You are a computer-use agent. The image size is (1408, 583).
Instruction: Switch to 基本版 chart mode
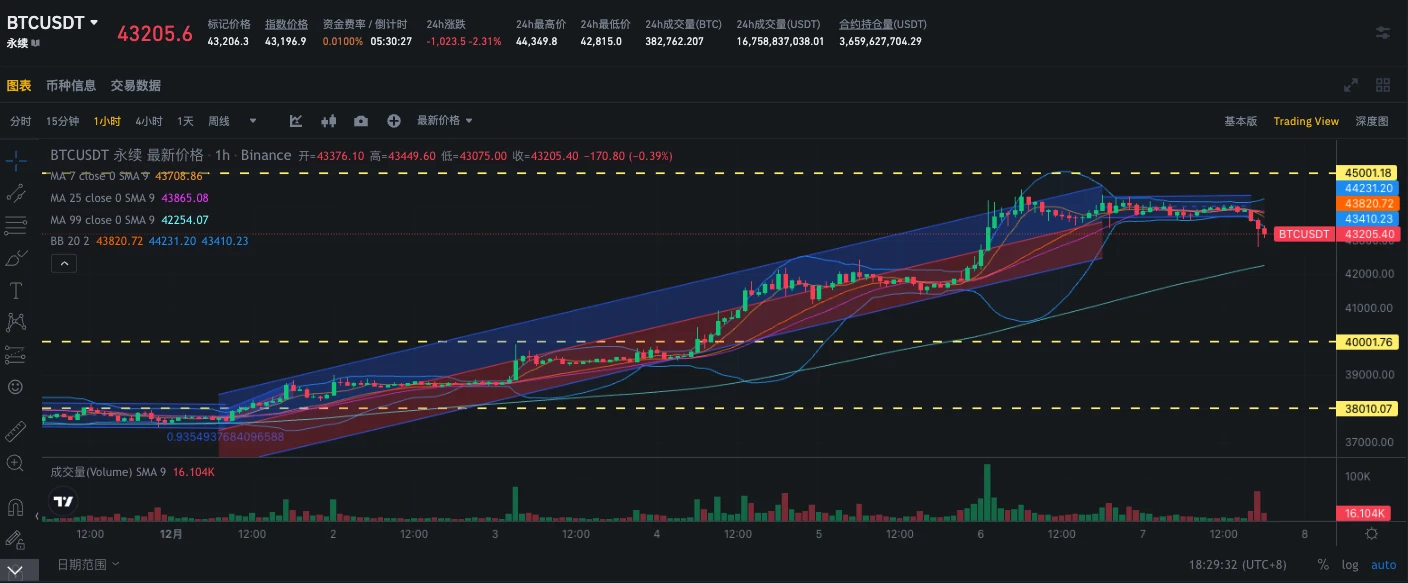[x=1241, y=121]
